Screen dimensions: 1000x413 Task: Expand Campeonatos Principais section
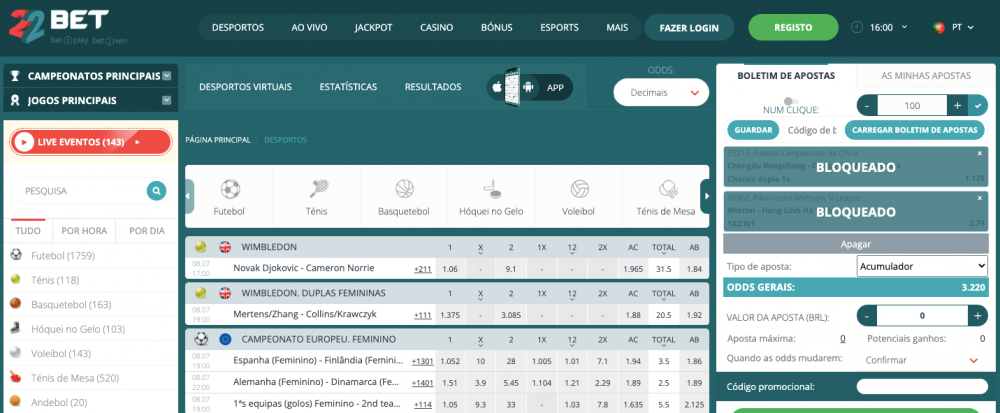tap(166, 76)
